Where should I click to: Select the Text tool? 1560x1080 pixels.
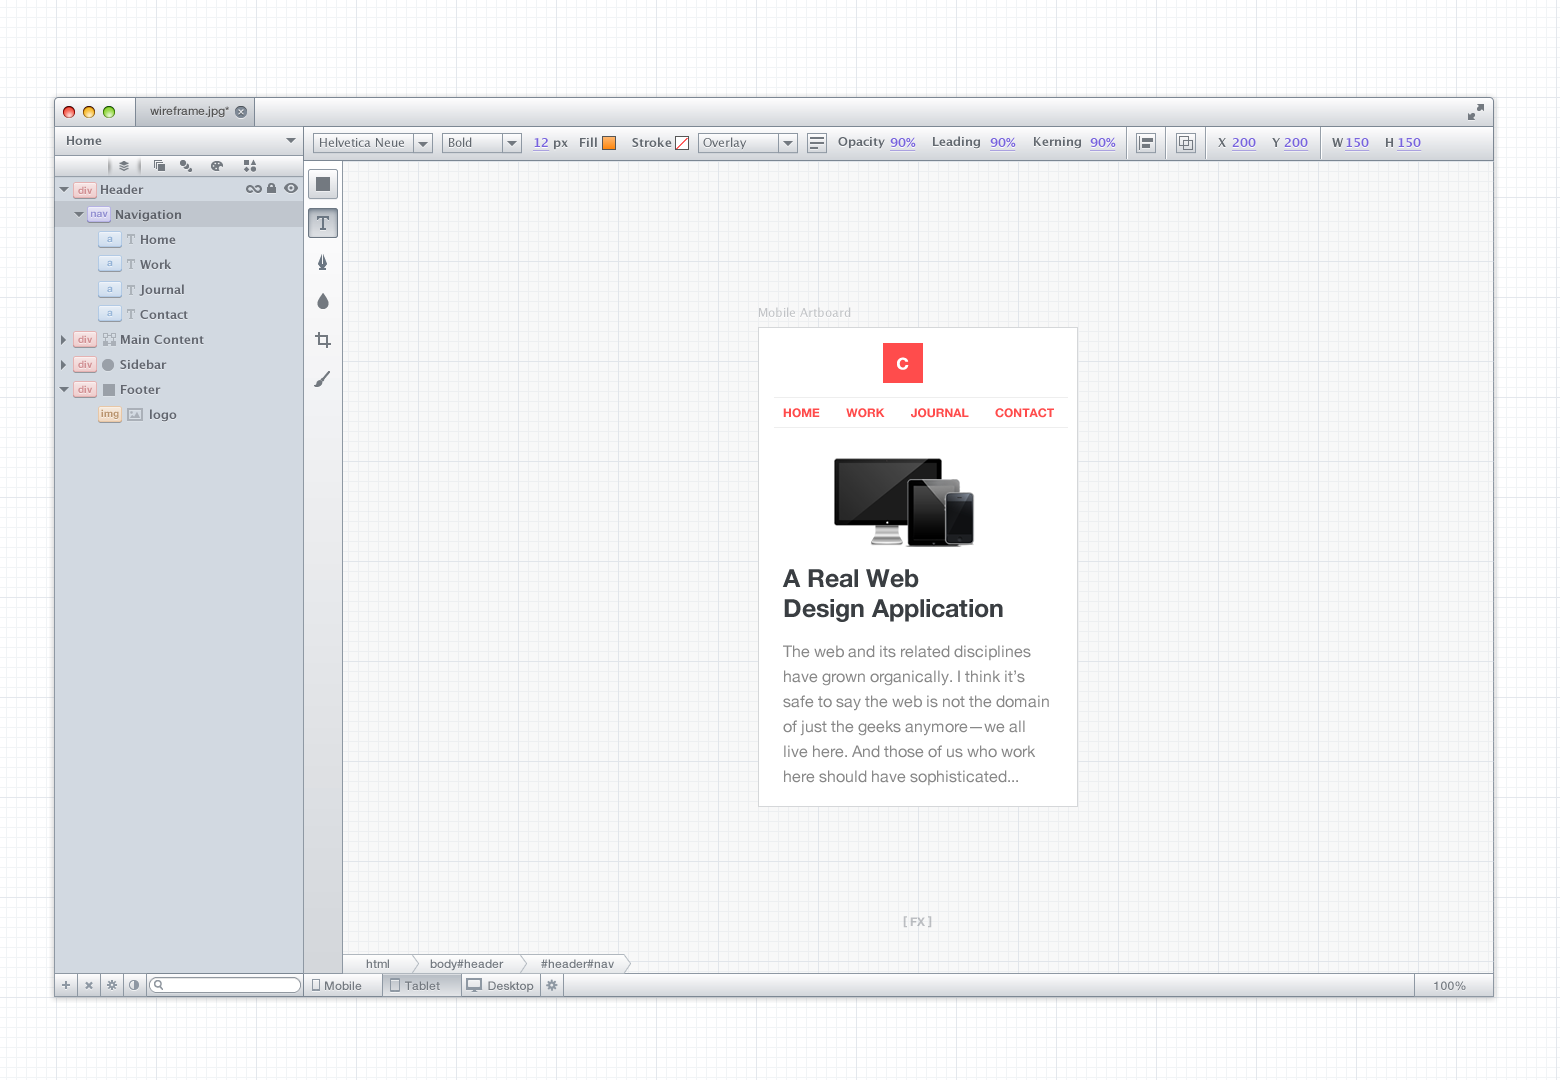click(x=323, y=223)
